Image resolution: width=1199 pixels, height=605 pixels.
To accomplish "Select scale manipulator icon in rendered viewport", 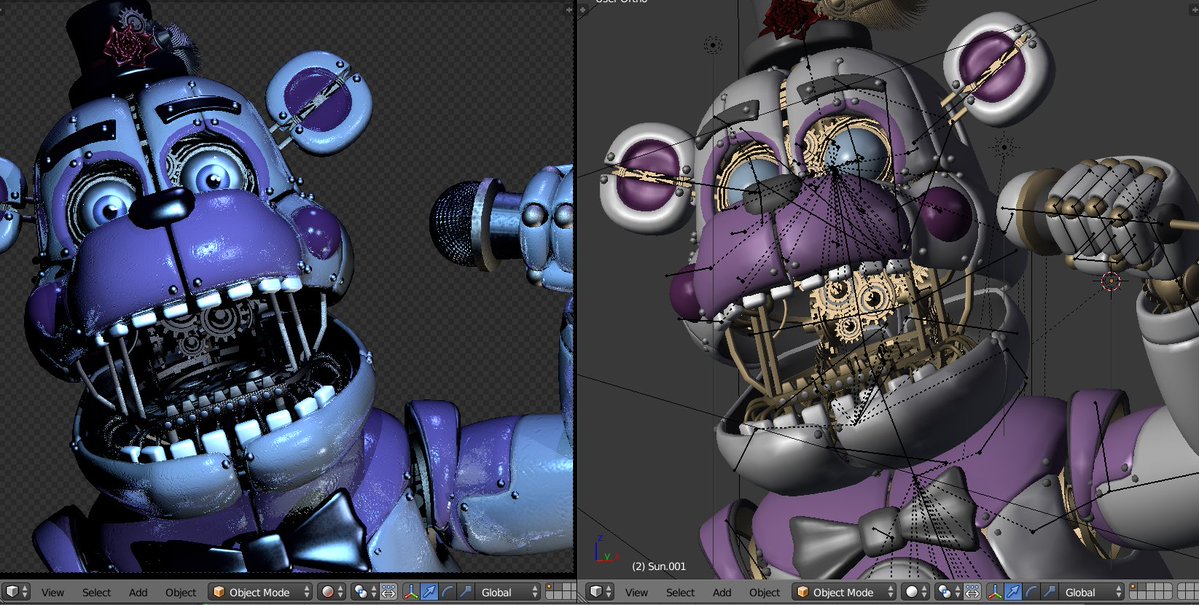I will point(465,592).
